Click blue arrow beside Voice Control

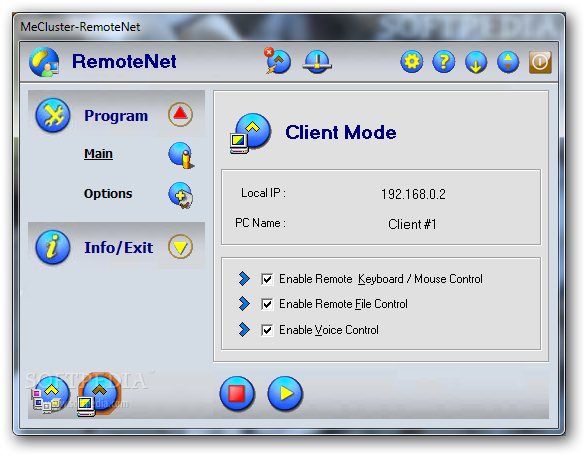[244, 330]
